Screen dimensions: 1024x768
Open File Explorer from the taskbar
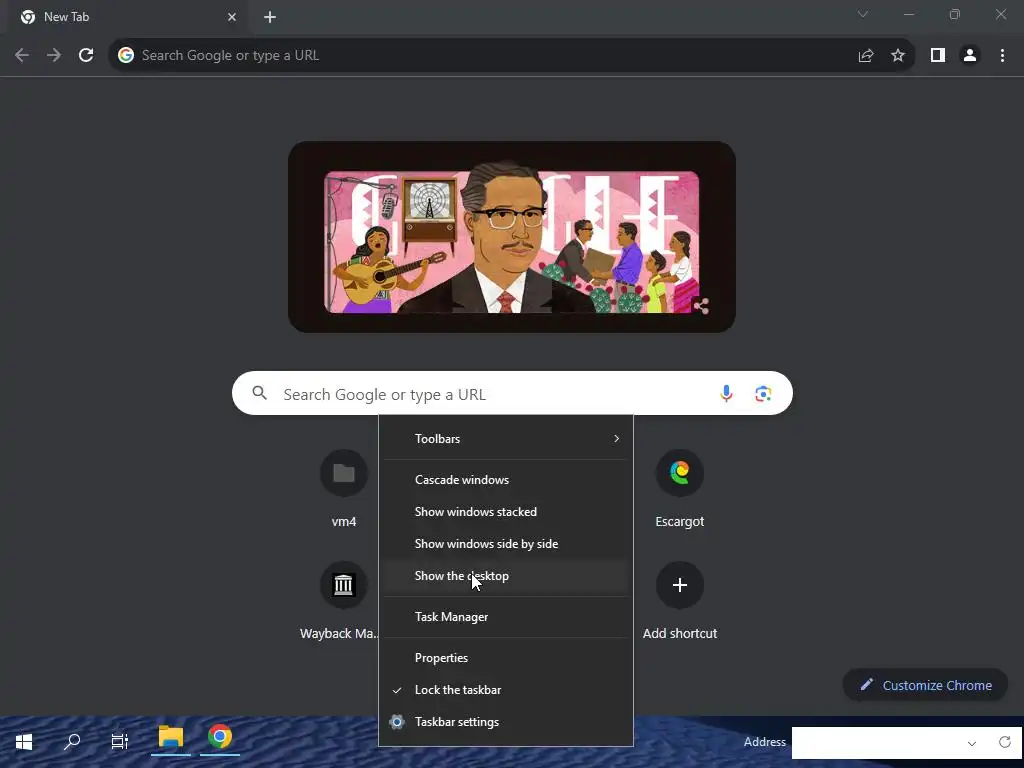coord(171,738)
